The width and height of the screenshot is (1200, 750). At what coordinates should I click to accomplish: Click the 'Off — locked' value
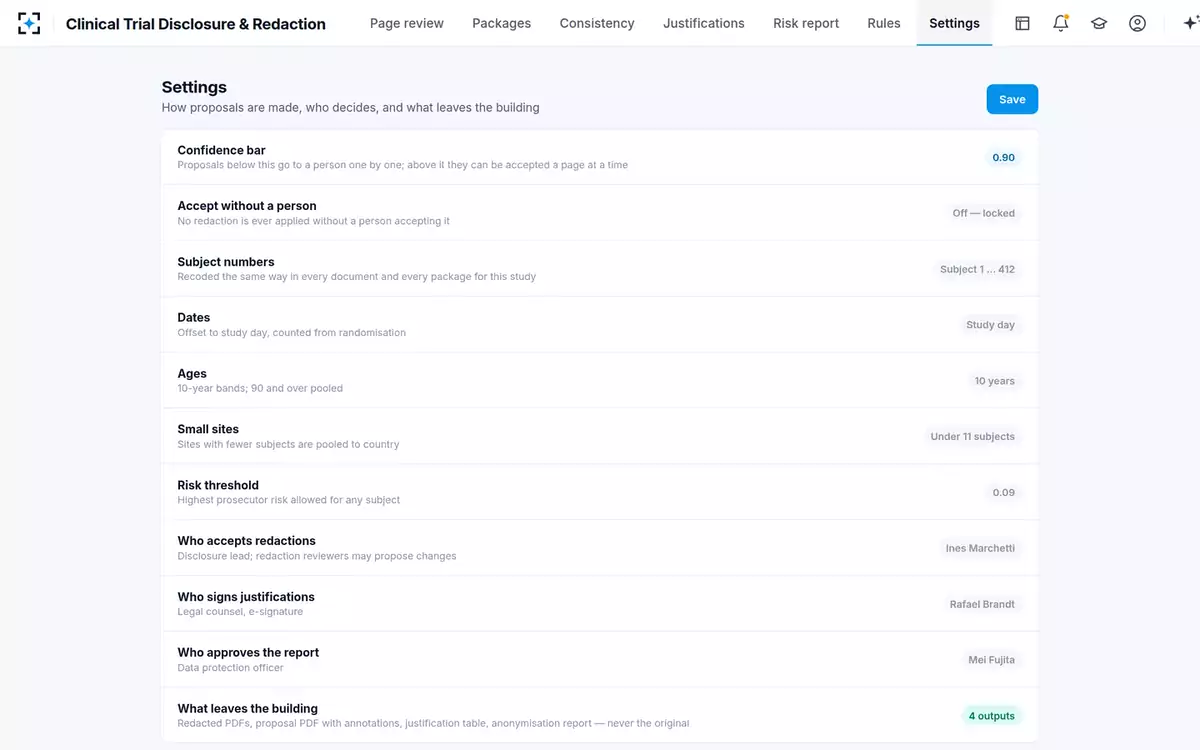(x=983, y=213)
